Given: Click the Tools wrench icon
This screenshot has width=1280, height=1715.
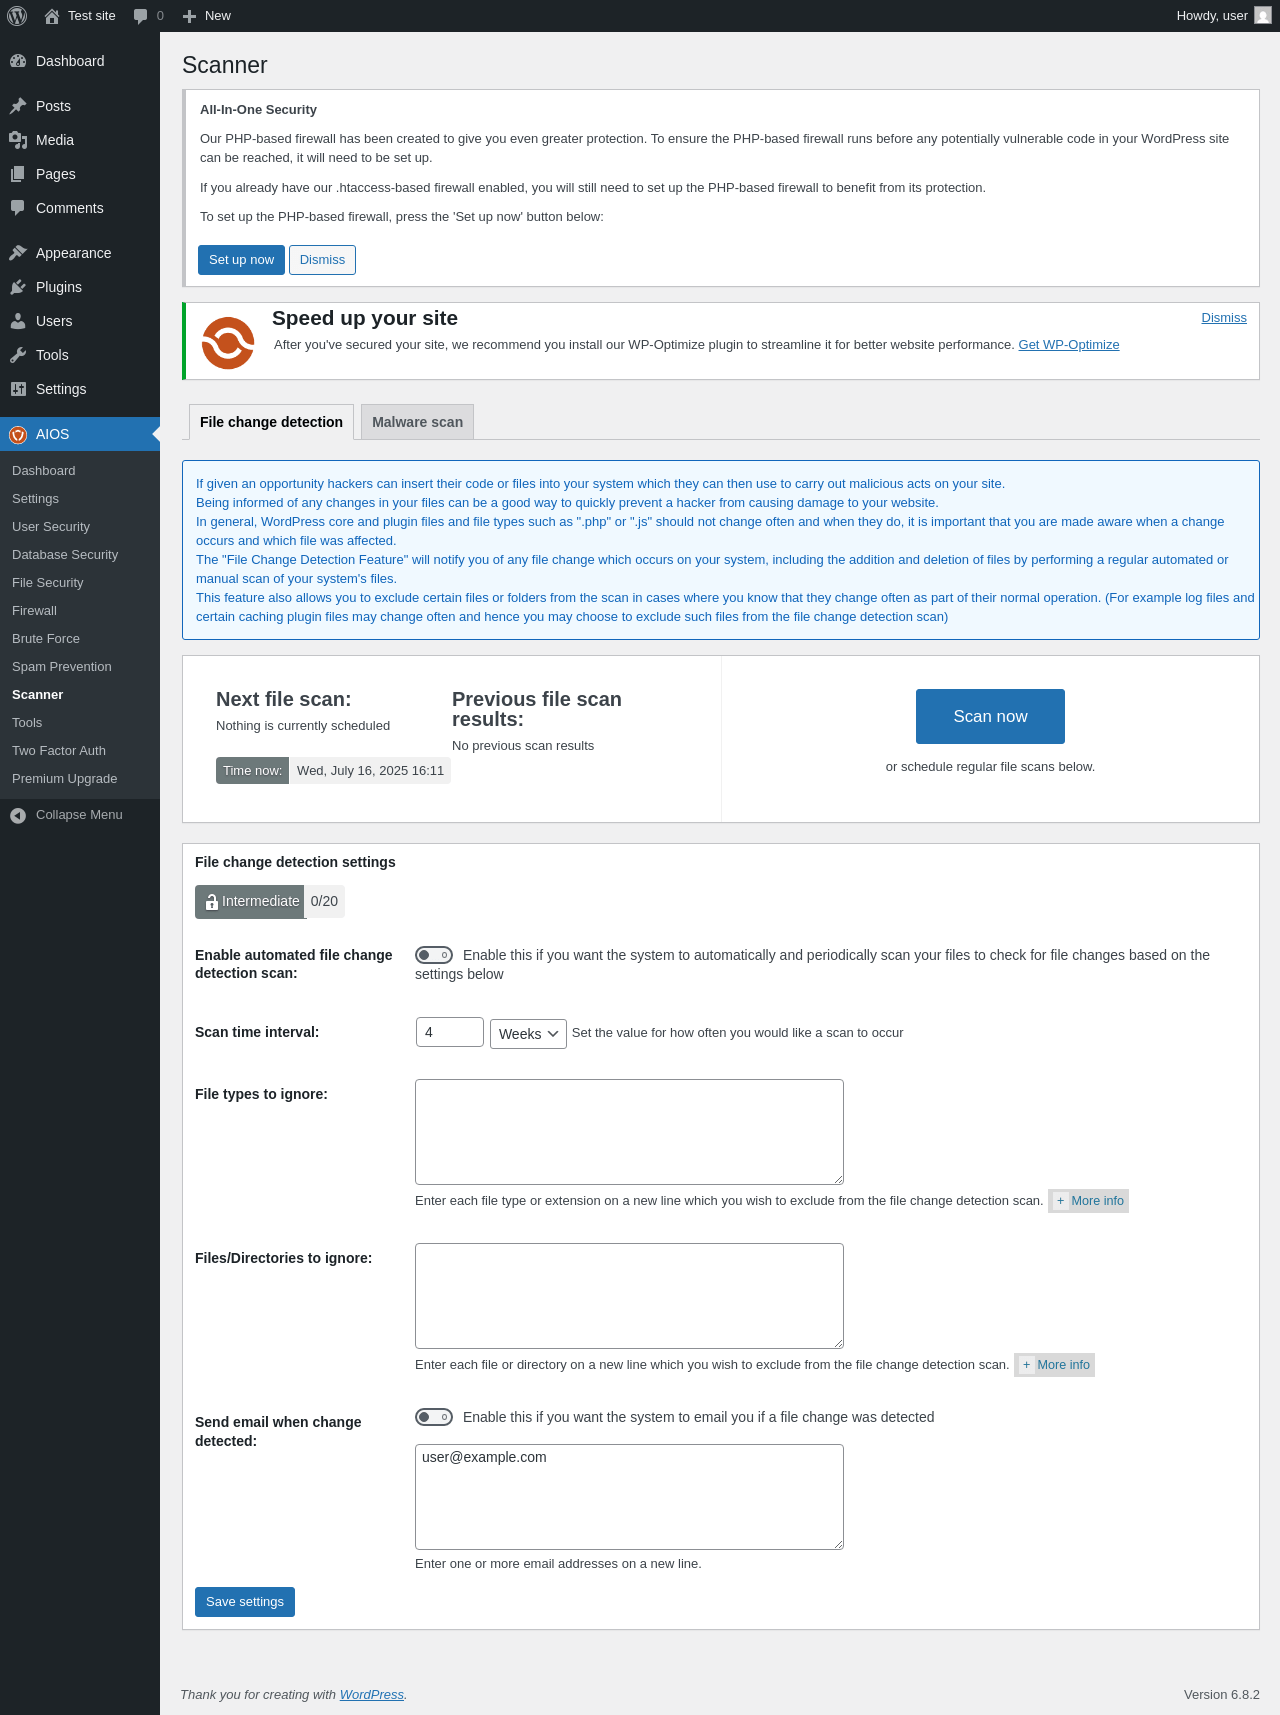Looking at the screenshot, I should (18, 355).
